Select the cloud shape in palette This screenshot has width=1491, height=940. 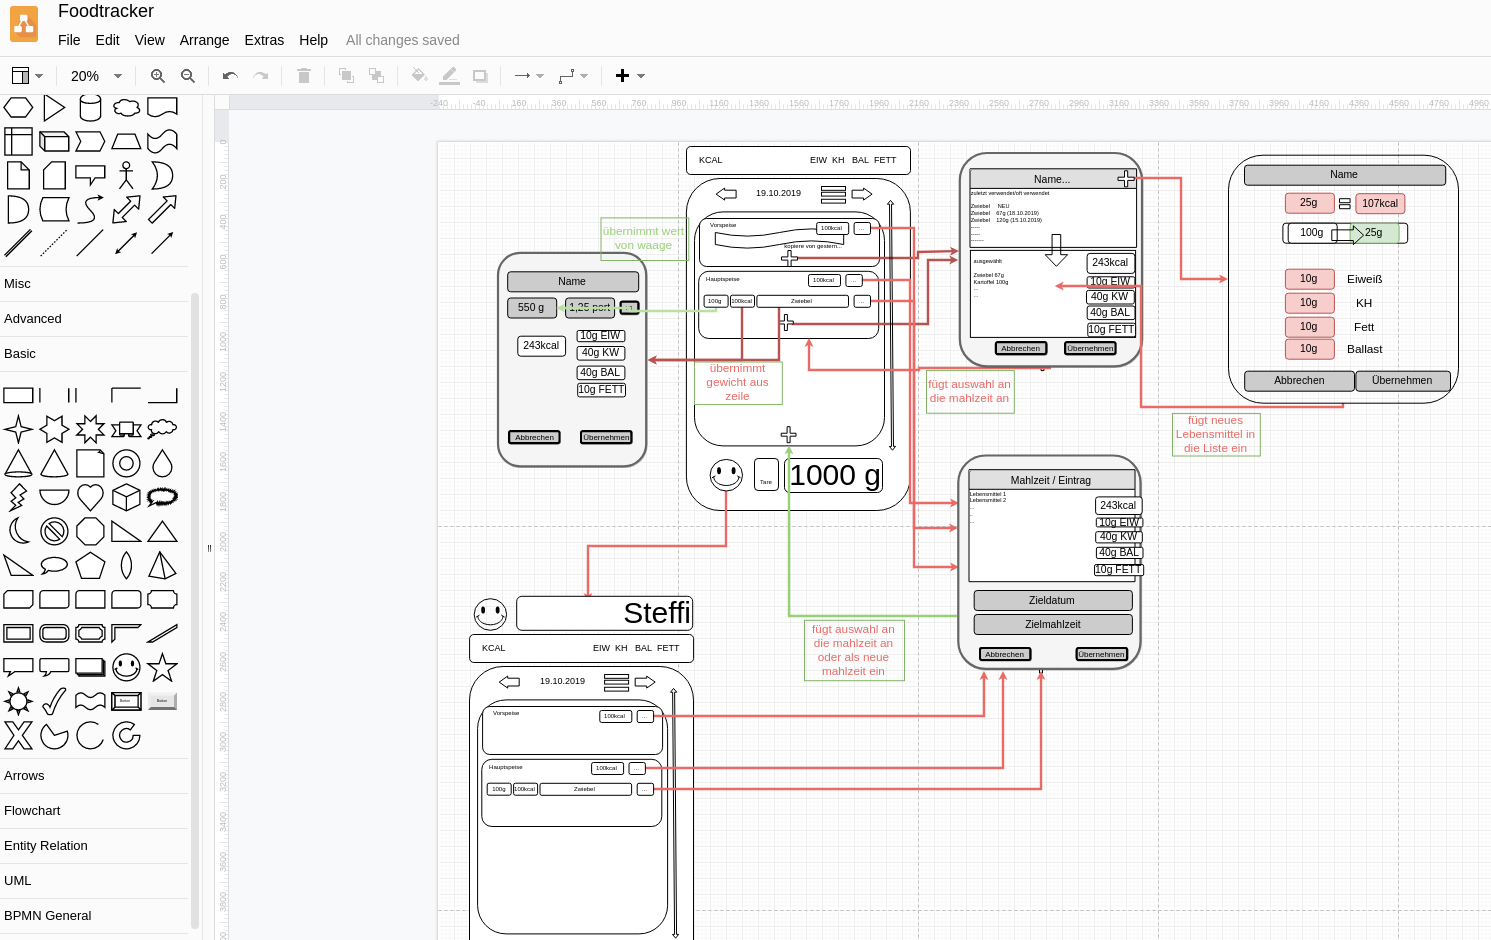coord(126,108)
